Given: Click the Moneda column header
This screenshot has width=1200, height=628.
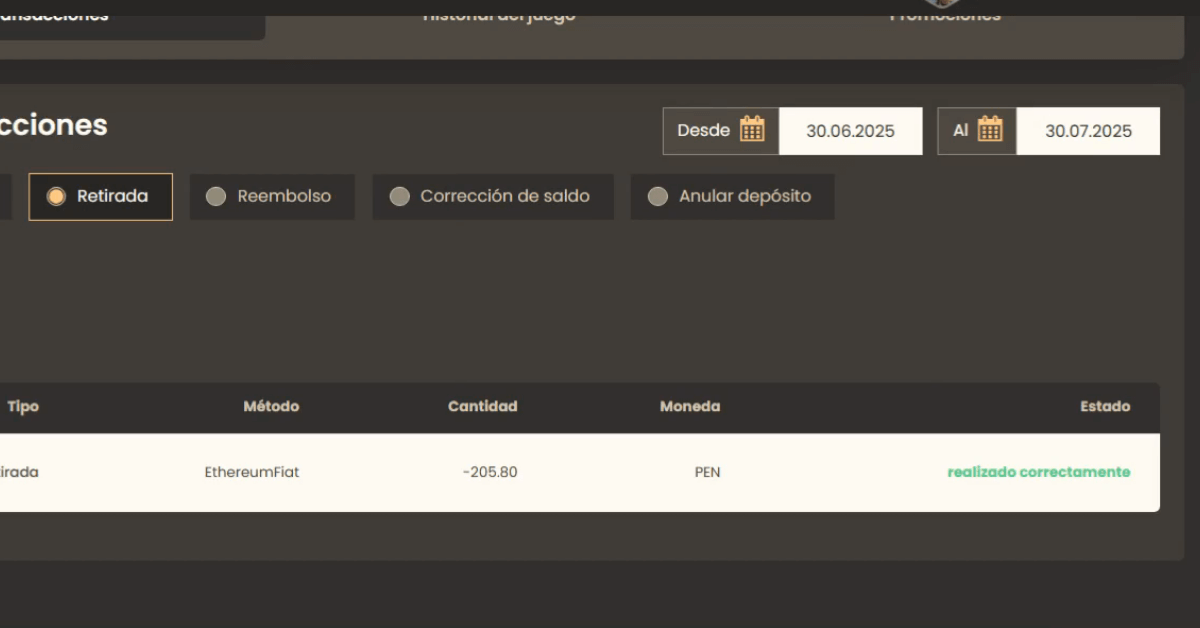Looking at the screenshot, I should (x=689, y=407).
